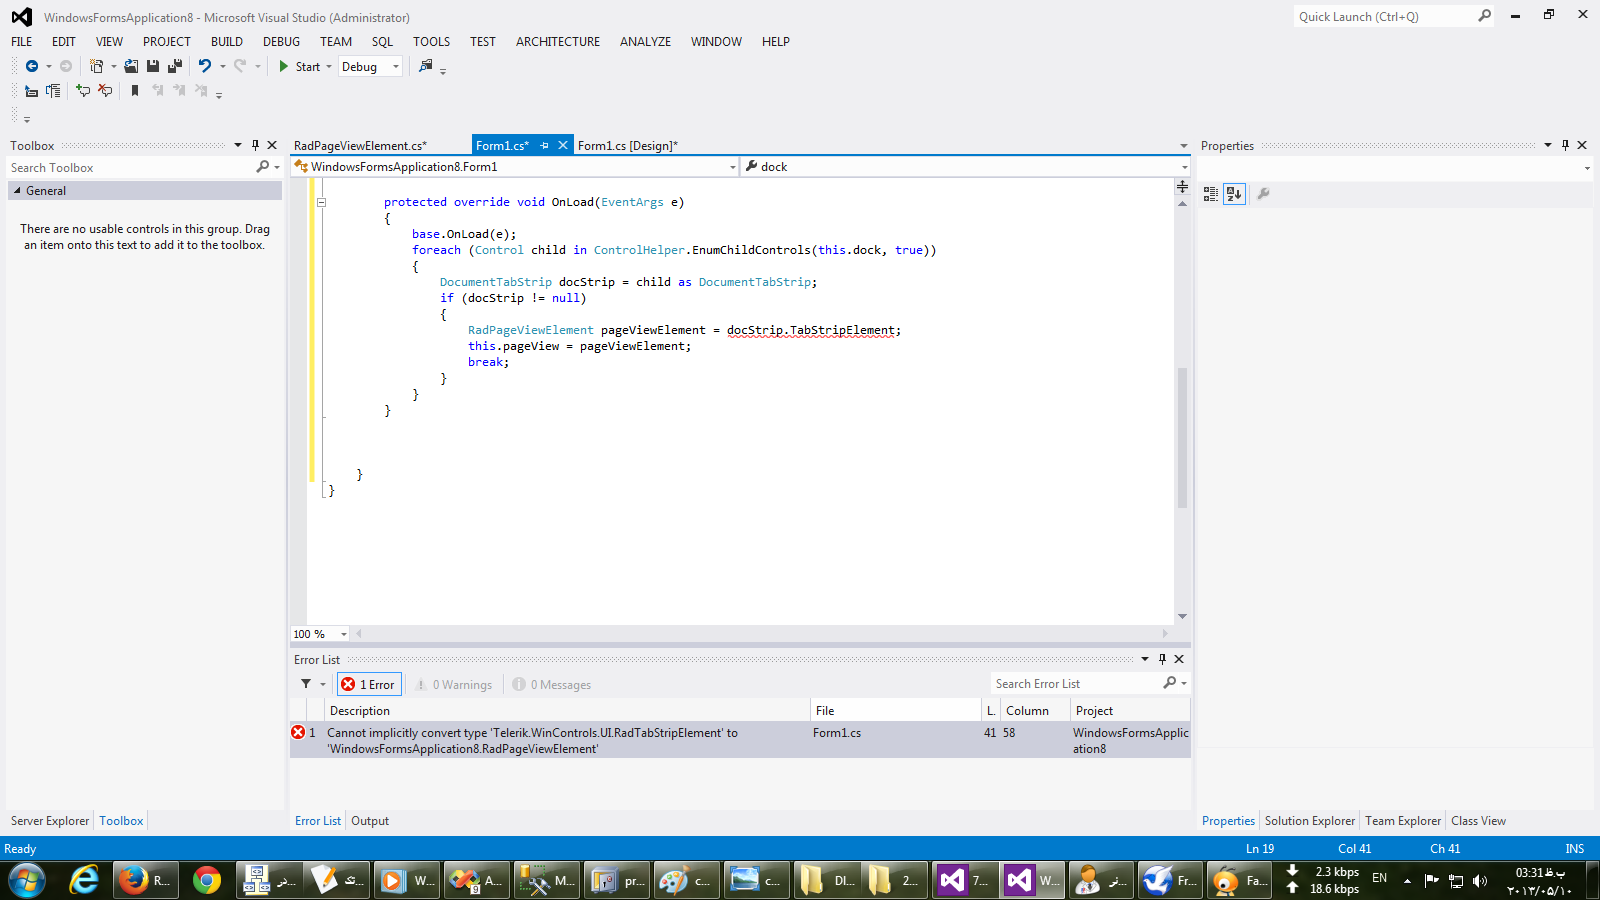Click the comment selected lines icon
This screenshot has height=900, width=1600.
tap(83, 91)
